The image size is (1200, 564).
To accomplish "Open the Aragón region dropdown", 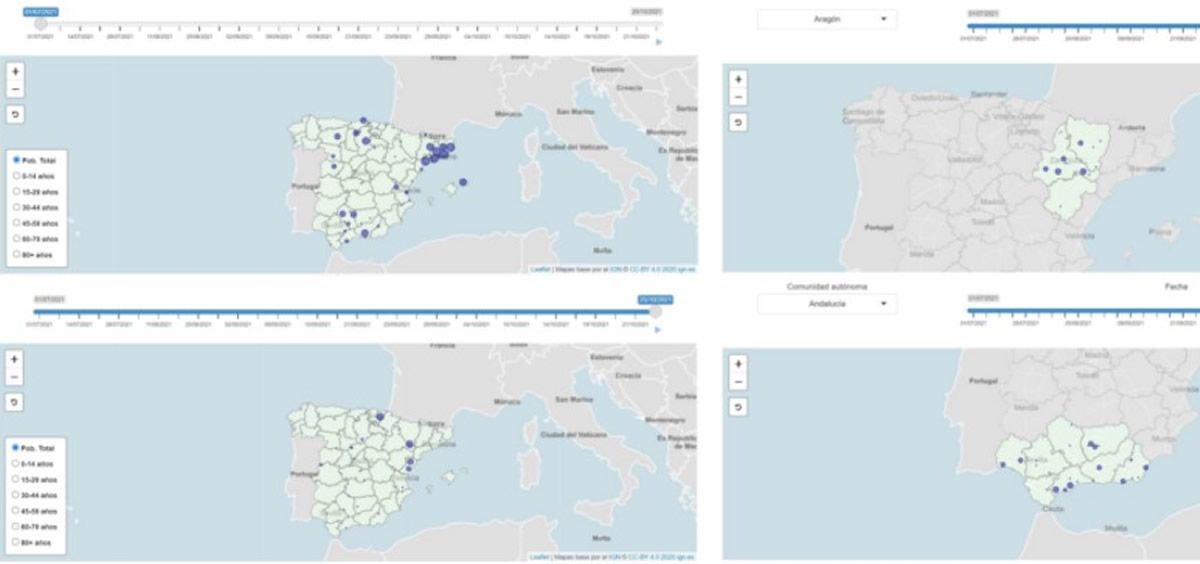I will [826, 19].
